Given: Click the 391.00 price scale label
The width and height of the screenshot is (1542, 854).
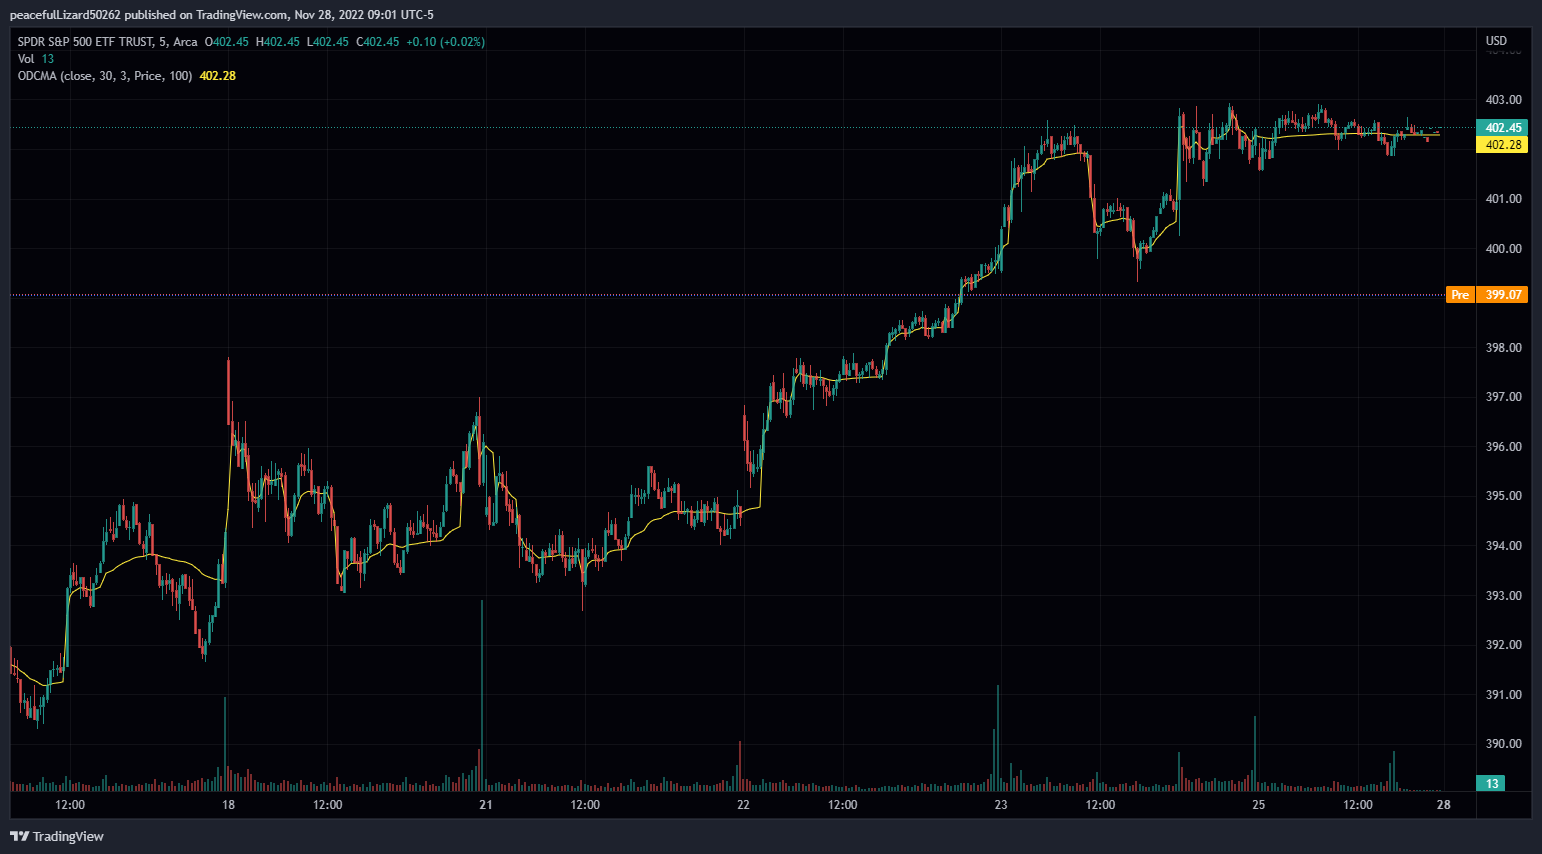Looking at the screenshot, I should 1503,695.
